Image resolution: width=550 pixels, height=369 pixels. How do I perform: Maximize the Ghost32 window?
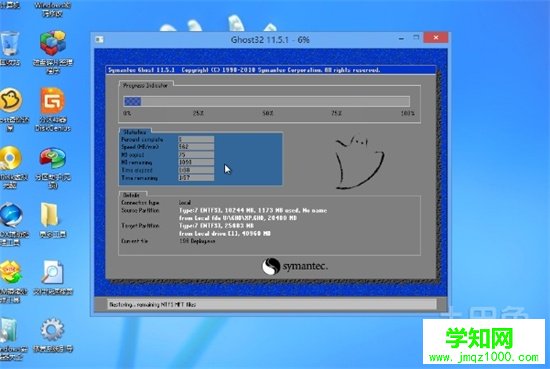[416, 37]
